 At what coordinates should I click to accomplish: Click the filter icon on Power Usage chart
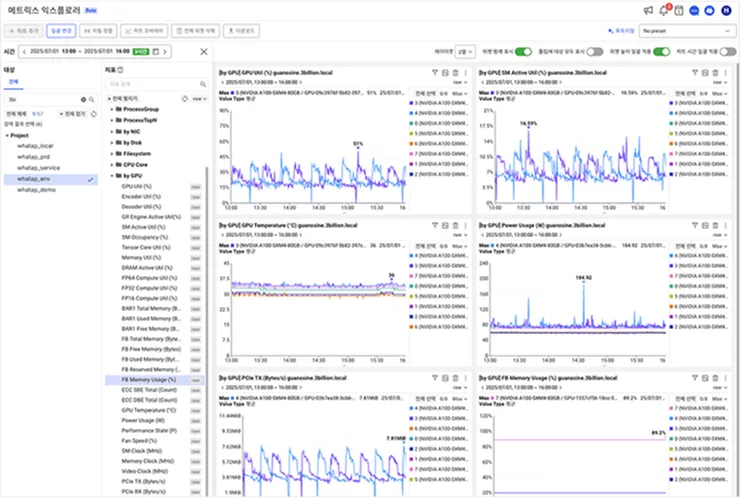click(x=695, y=225)
